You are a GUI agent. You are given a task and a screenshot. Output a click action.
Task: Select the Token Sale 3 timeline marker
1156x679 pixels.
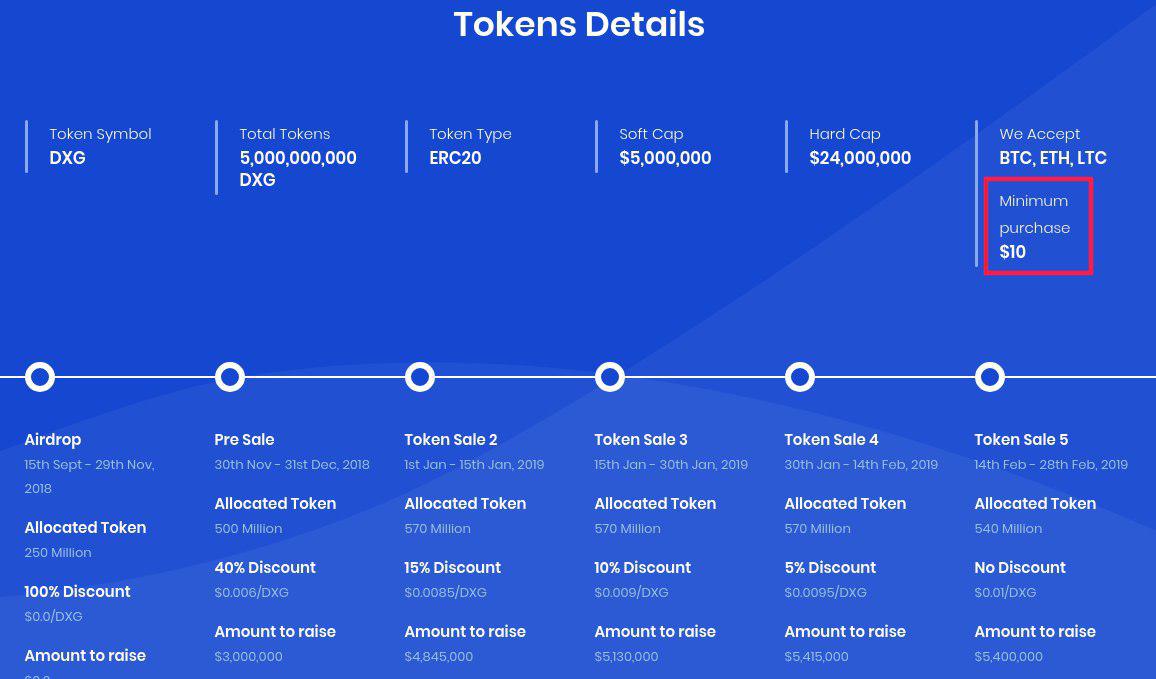click(610, 377)
